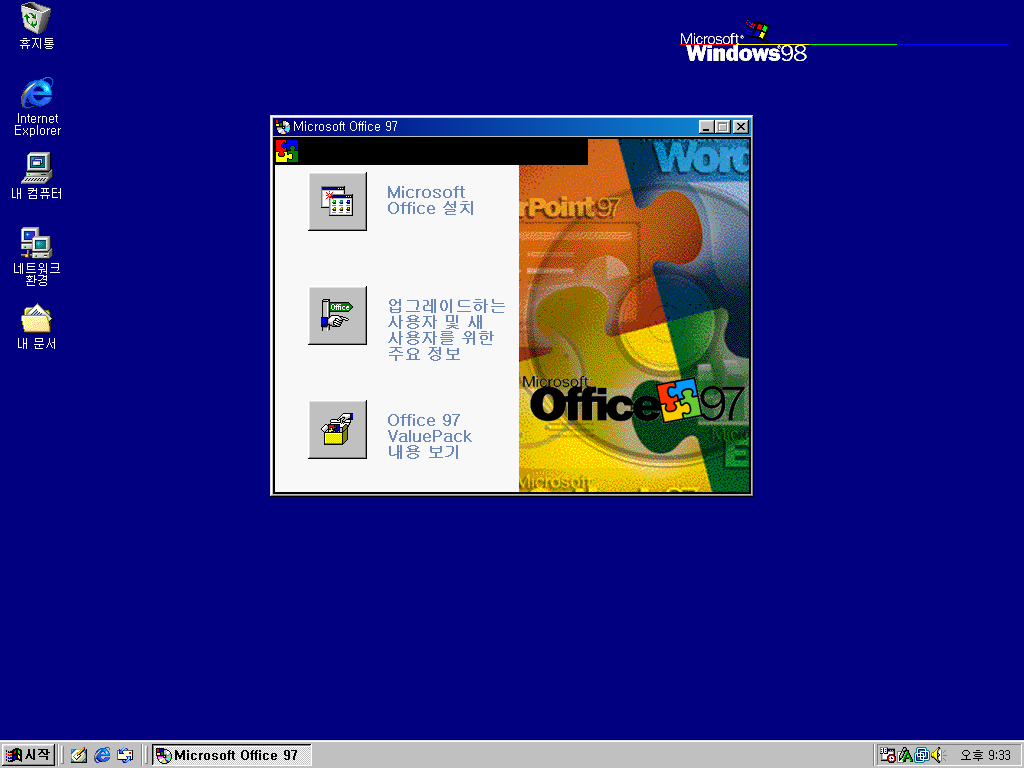Click the Microsoft Office 97 taskbar button

pos(232,755)
